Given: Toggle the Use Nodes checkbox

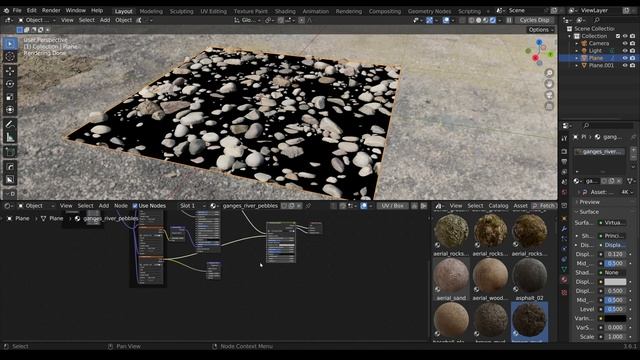Looking at the screenshot, I should coord(135,206).
